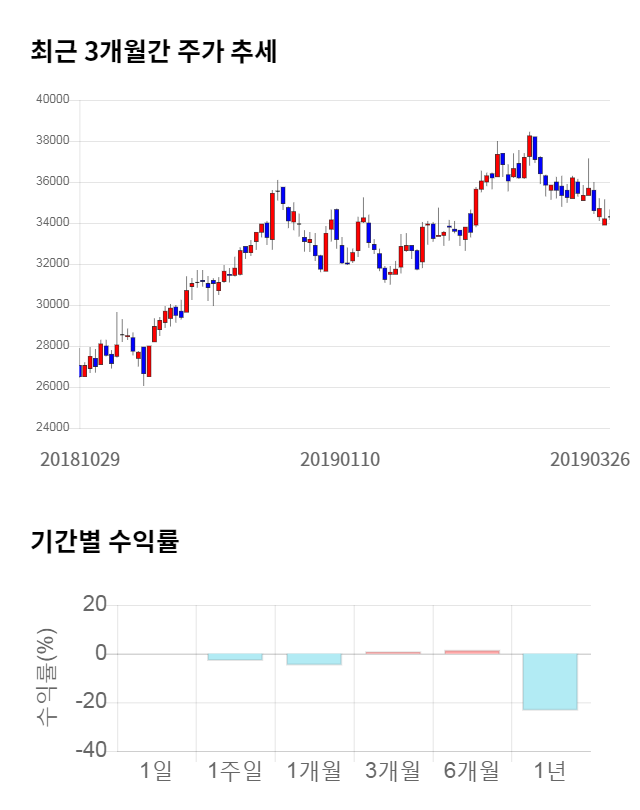This screenshot has width=640, height=810.
Task: Click the 1주일 axis label
Action: point(235,770)
